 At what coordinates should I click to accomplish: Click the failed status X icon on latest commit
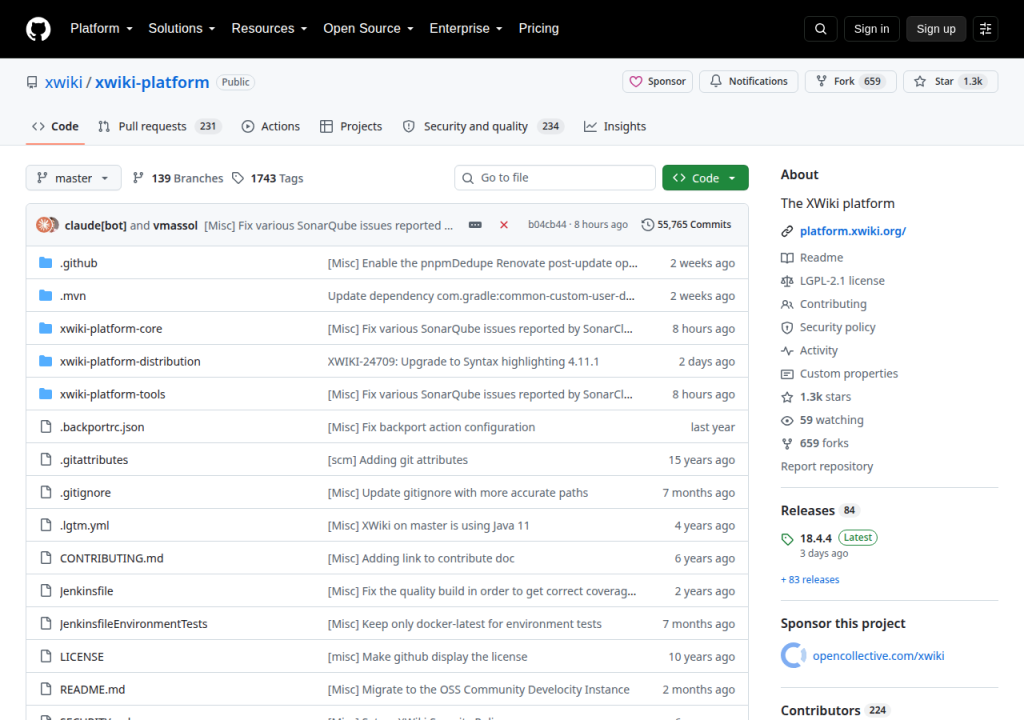click(504, 225)
